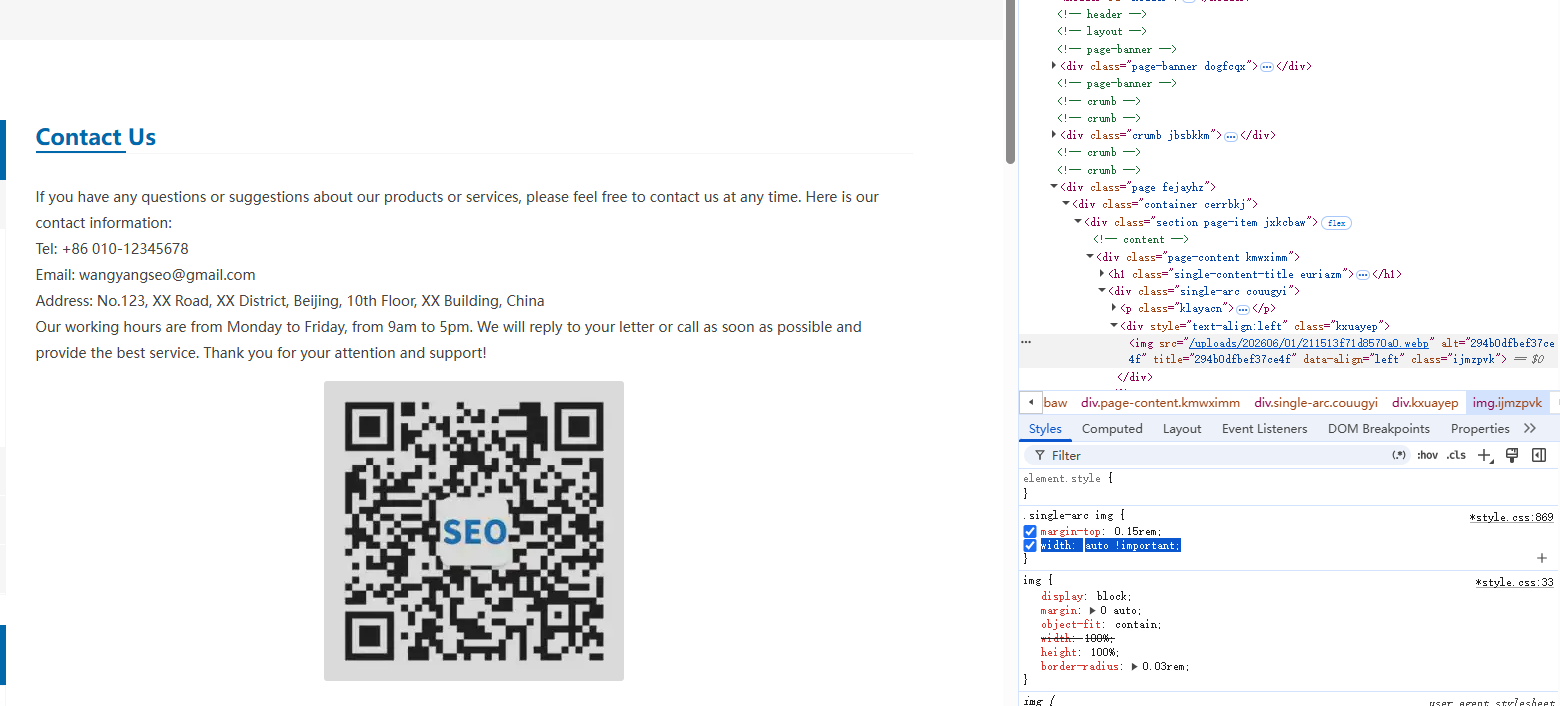
Task: Click the struck-through width: 100% declaration
Action: coord(1077,638)
